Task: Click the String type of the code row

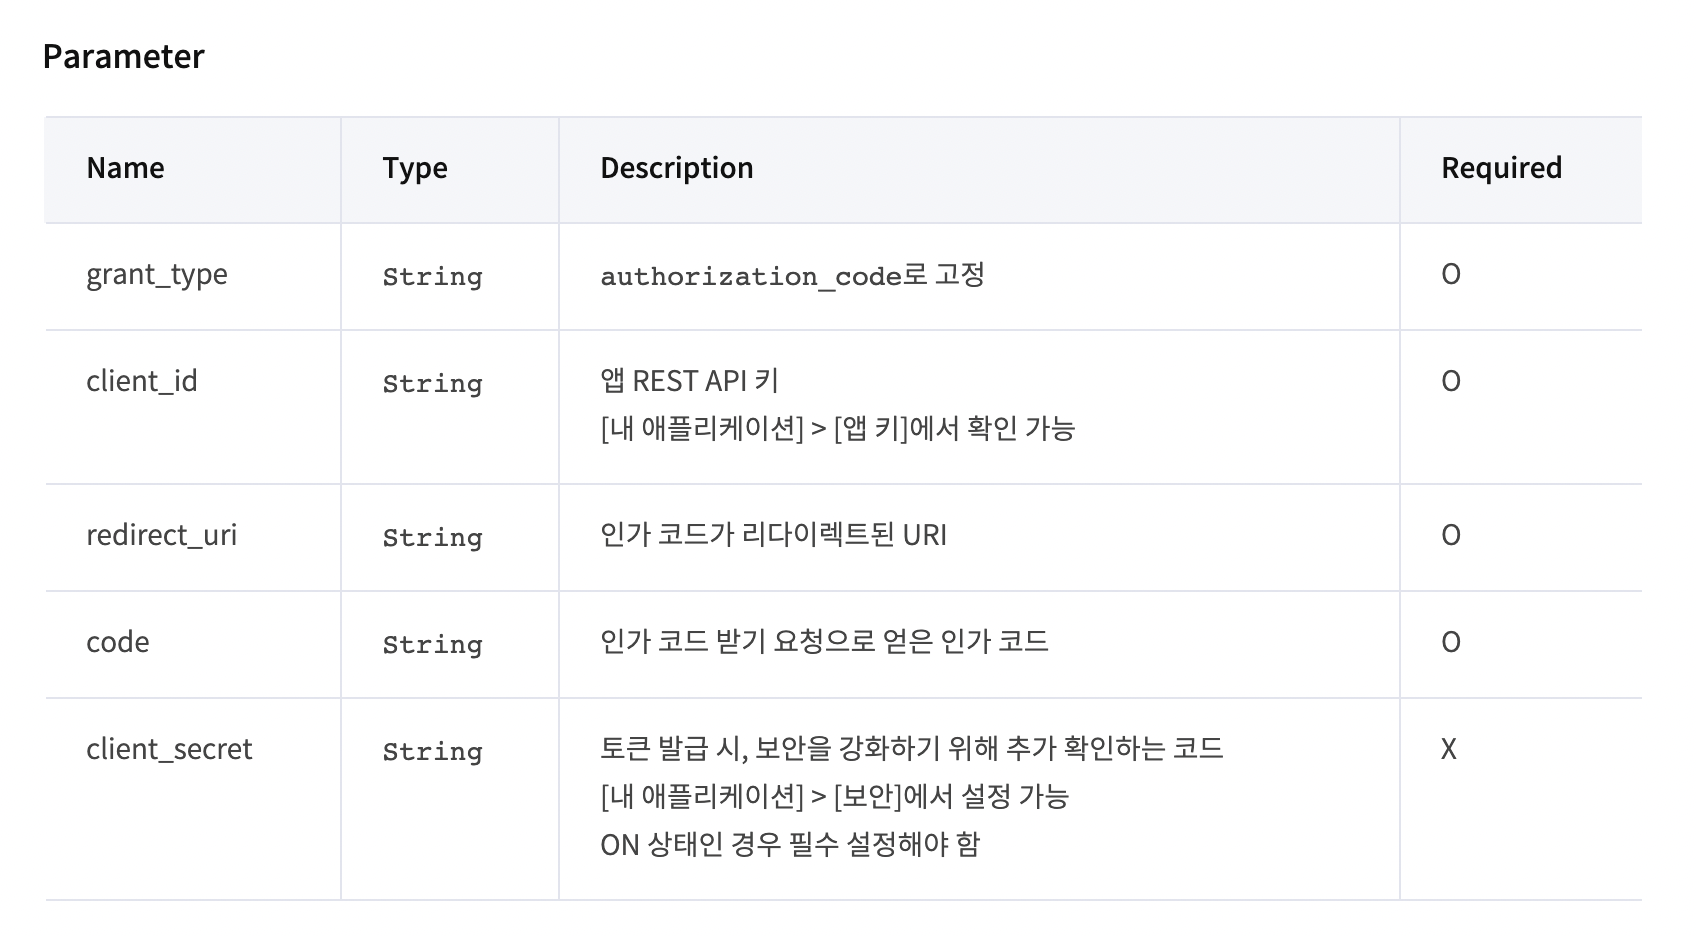Action: click(x=432, y=645)
